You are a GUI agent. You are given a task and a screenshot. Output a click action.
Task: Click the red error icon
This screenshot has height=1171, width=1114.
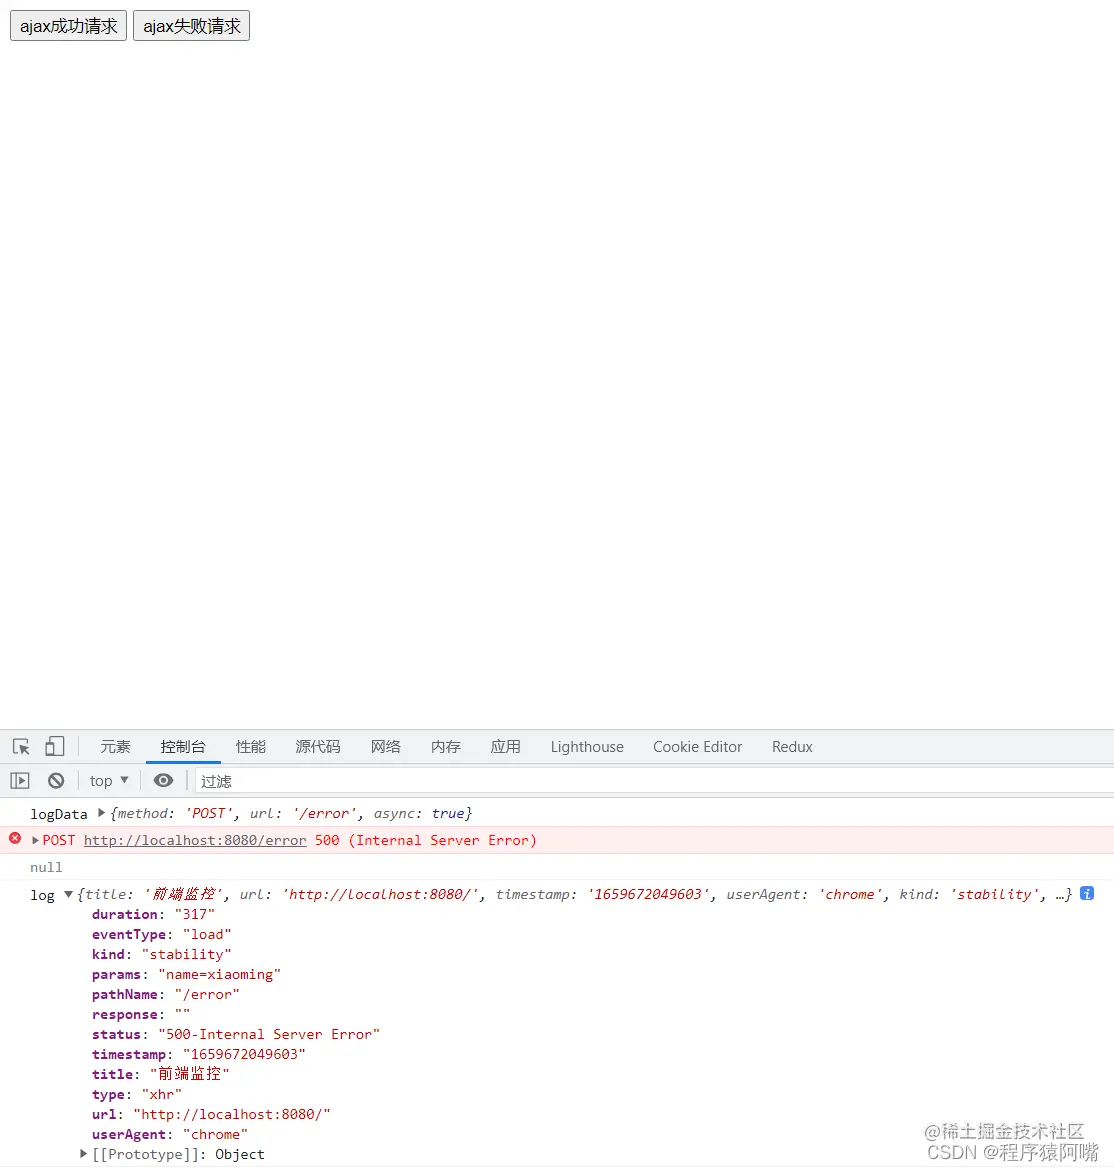click(x=15, y=839)
